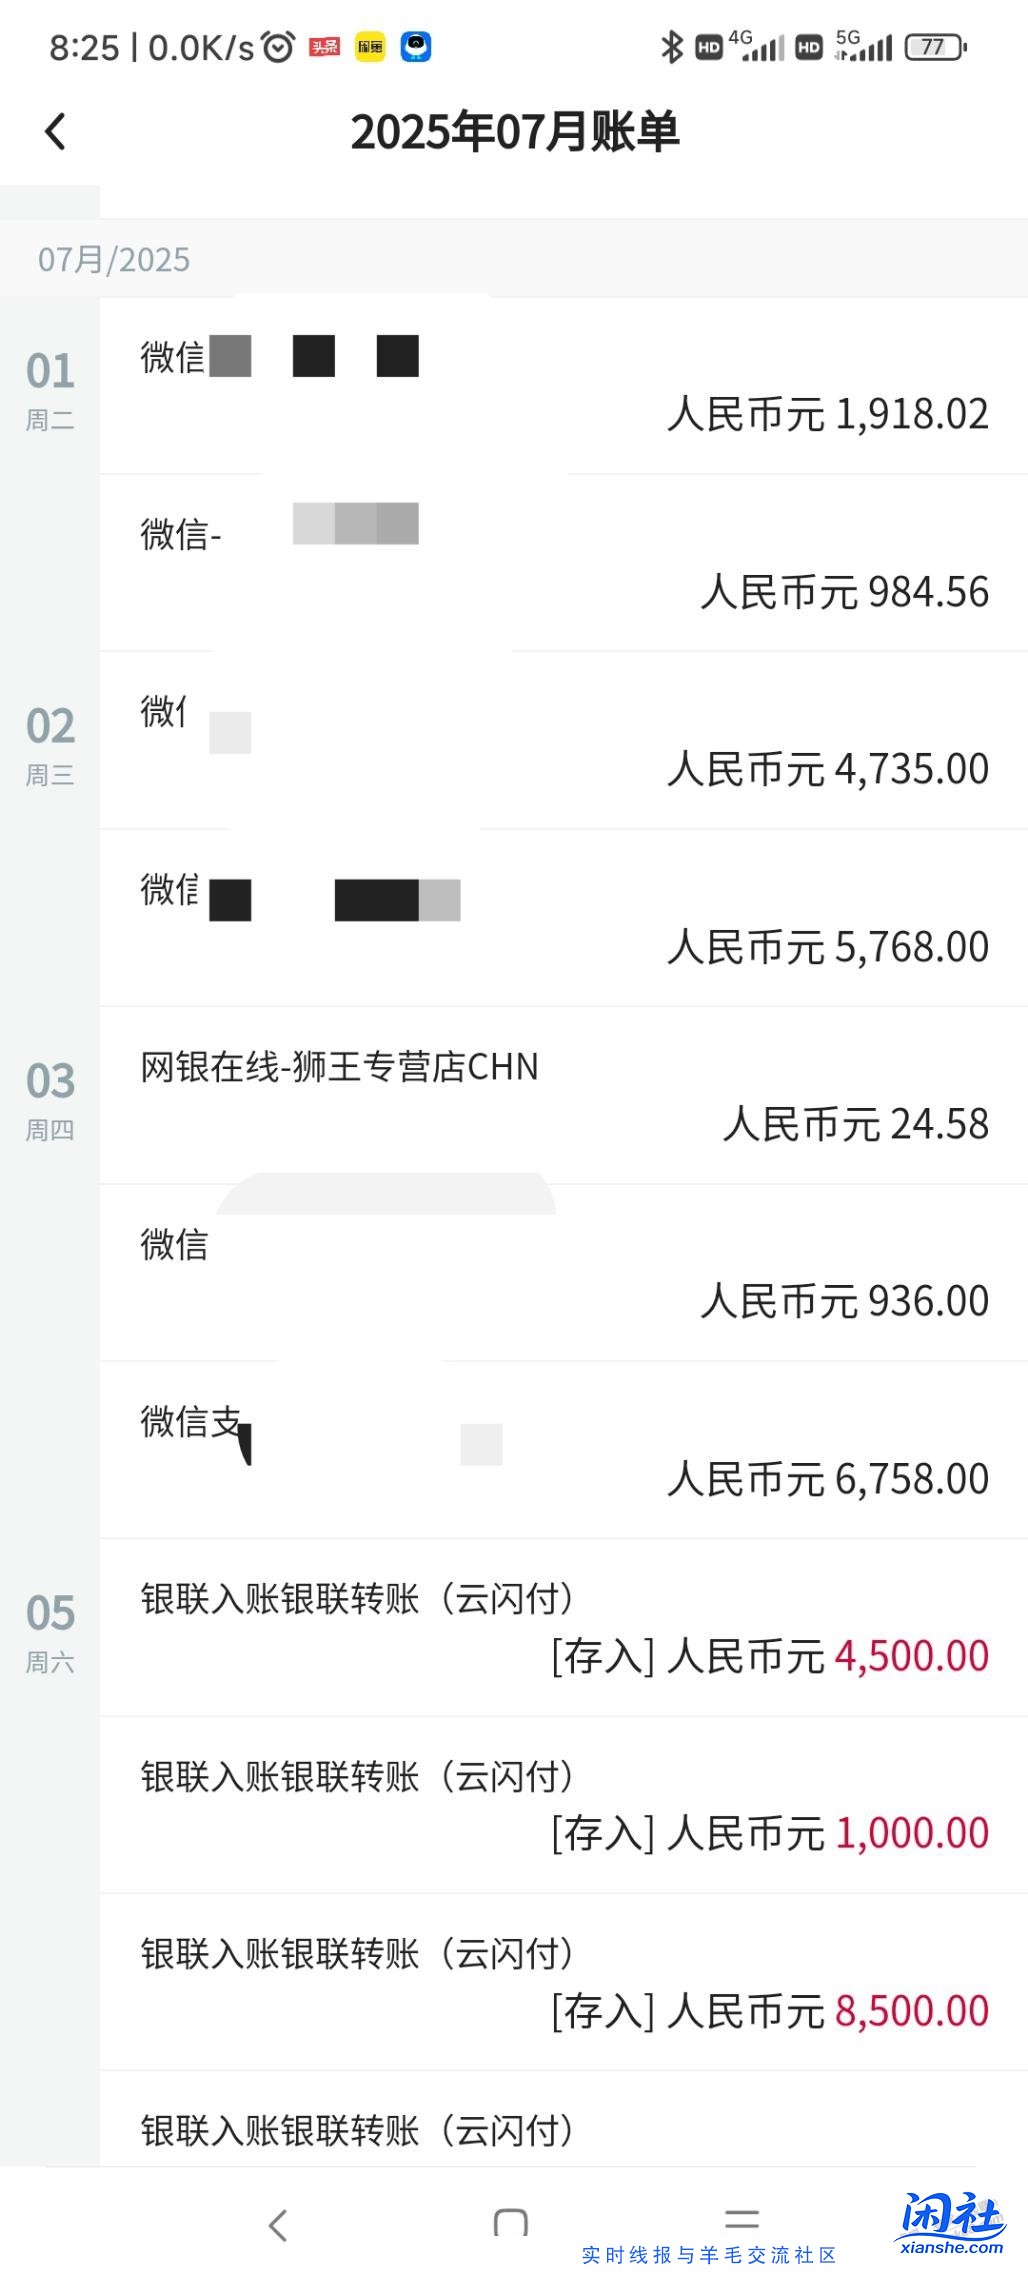This screenshot has width=1028, height=2284.
Task: View the 1,000.00 UnionPay deposit entry
Action: click(563, 1805)
